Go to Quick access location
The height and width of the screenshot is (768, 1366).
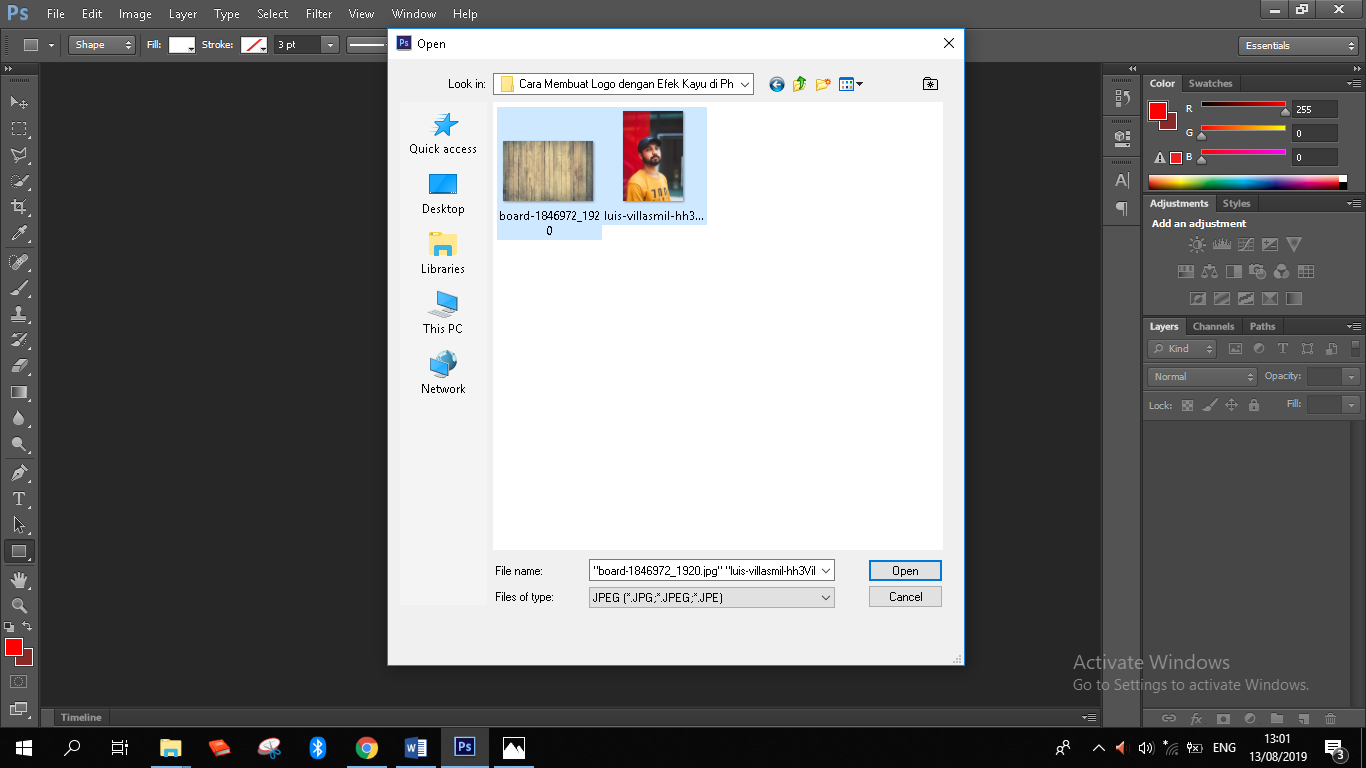[x=443, y=133]
